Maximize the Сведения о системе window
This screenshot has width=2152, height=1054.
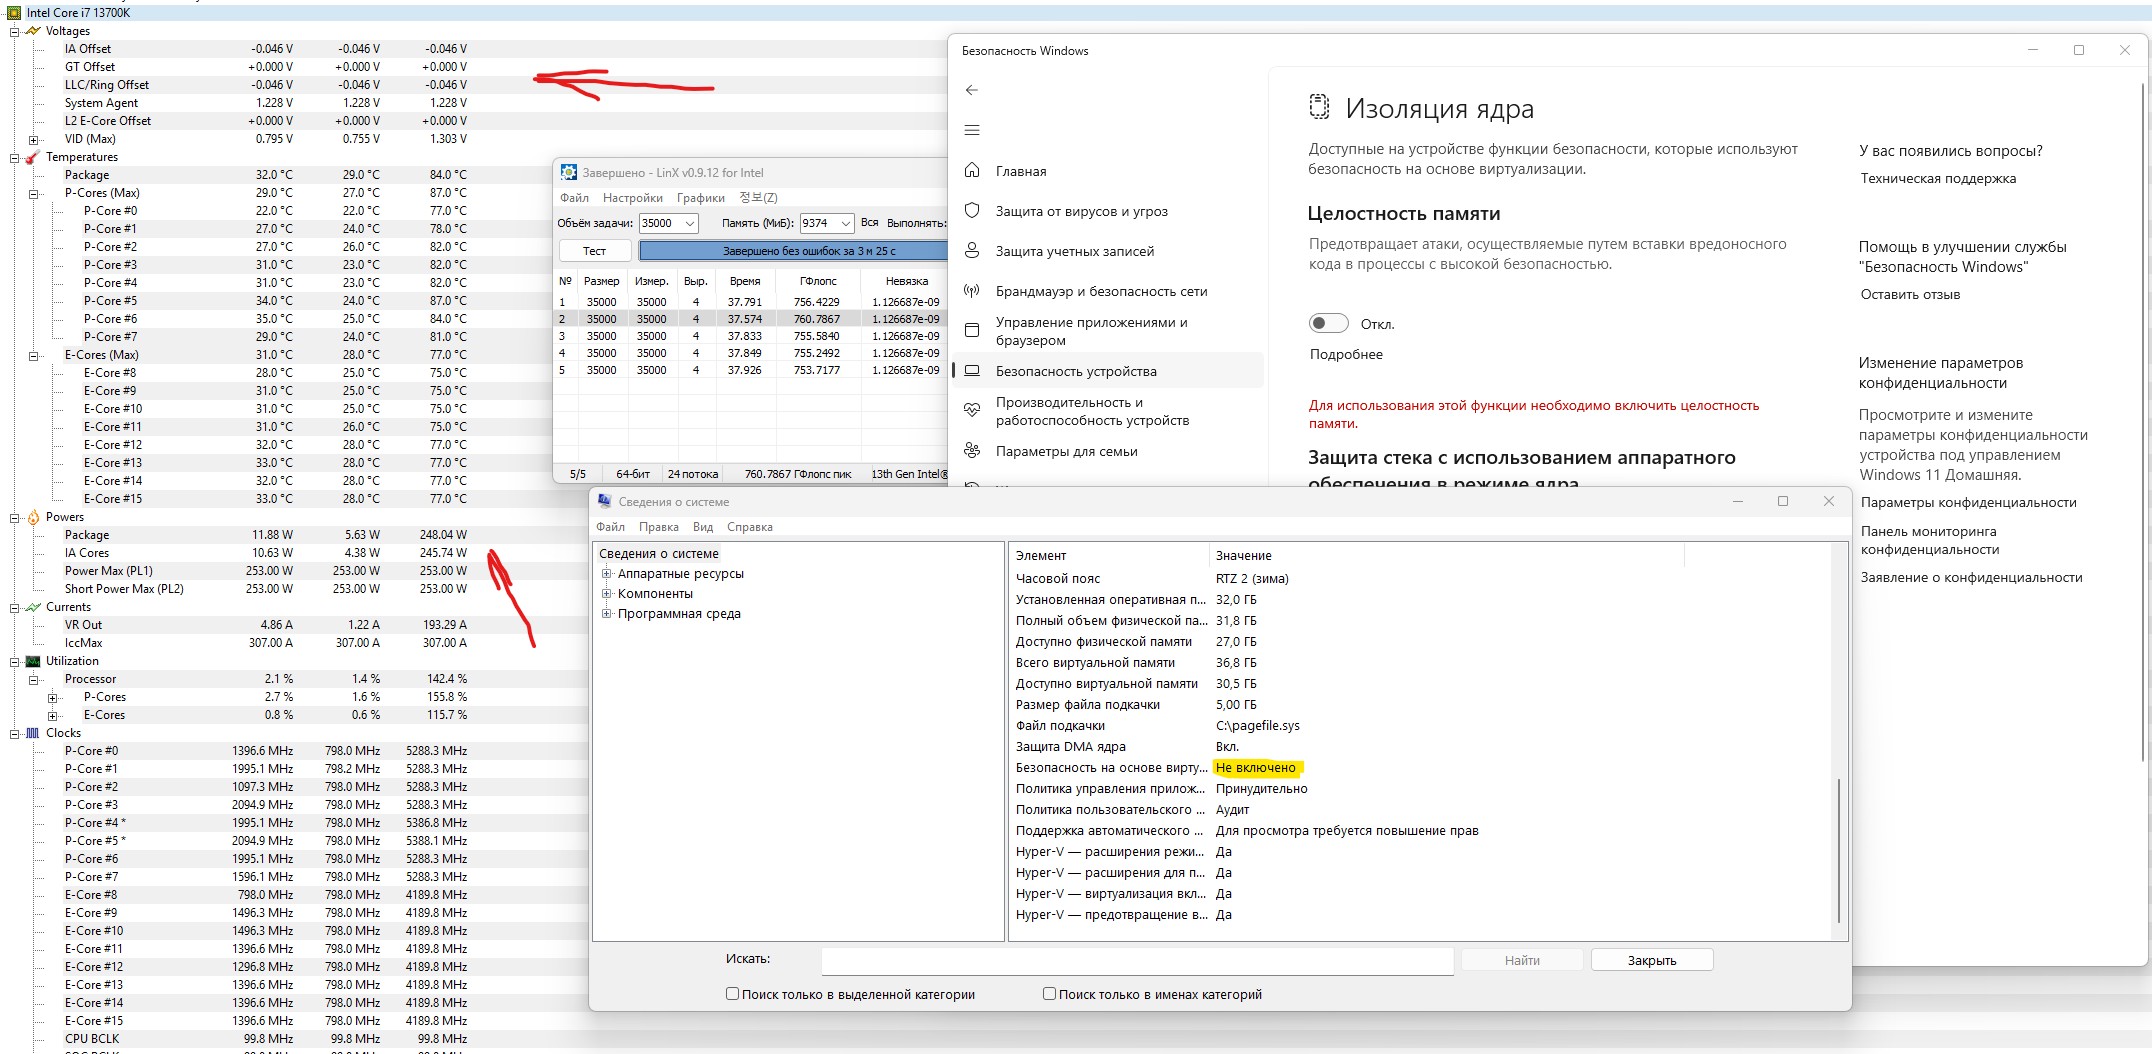(x=1783, y=501)
